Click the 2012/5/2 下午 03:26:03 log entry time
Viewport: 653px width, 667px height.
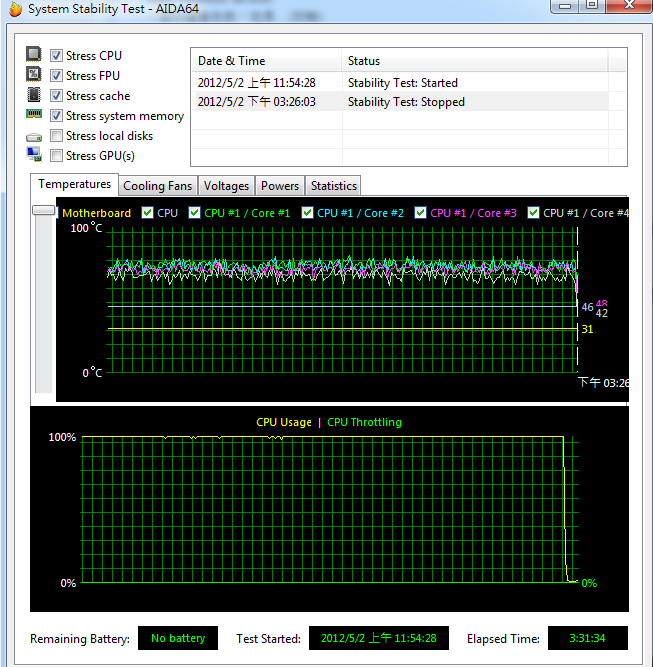[257, 102]
